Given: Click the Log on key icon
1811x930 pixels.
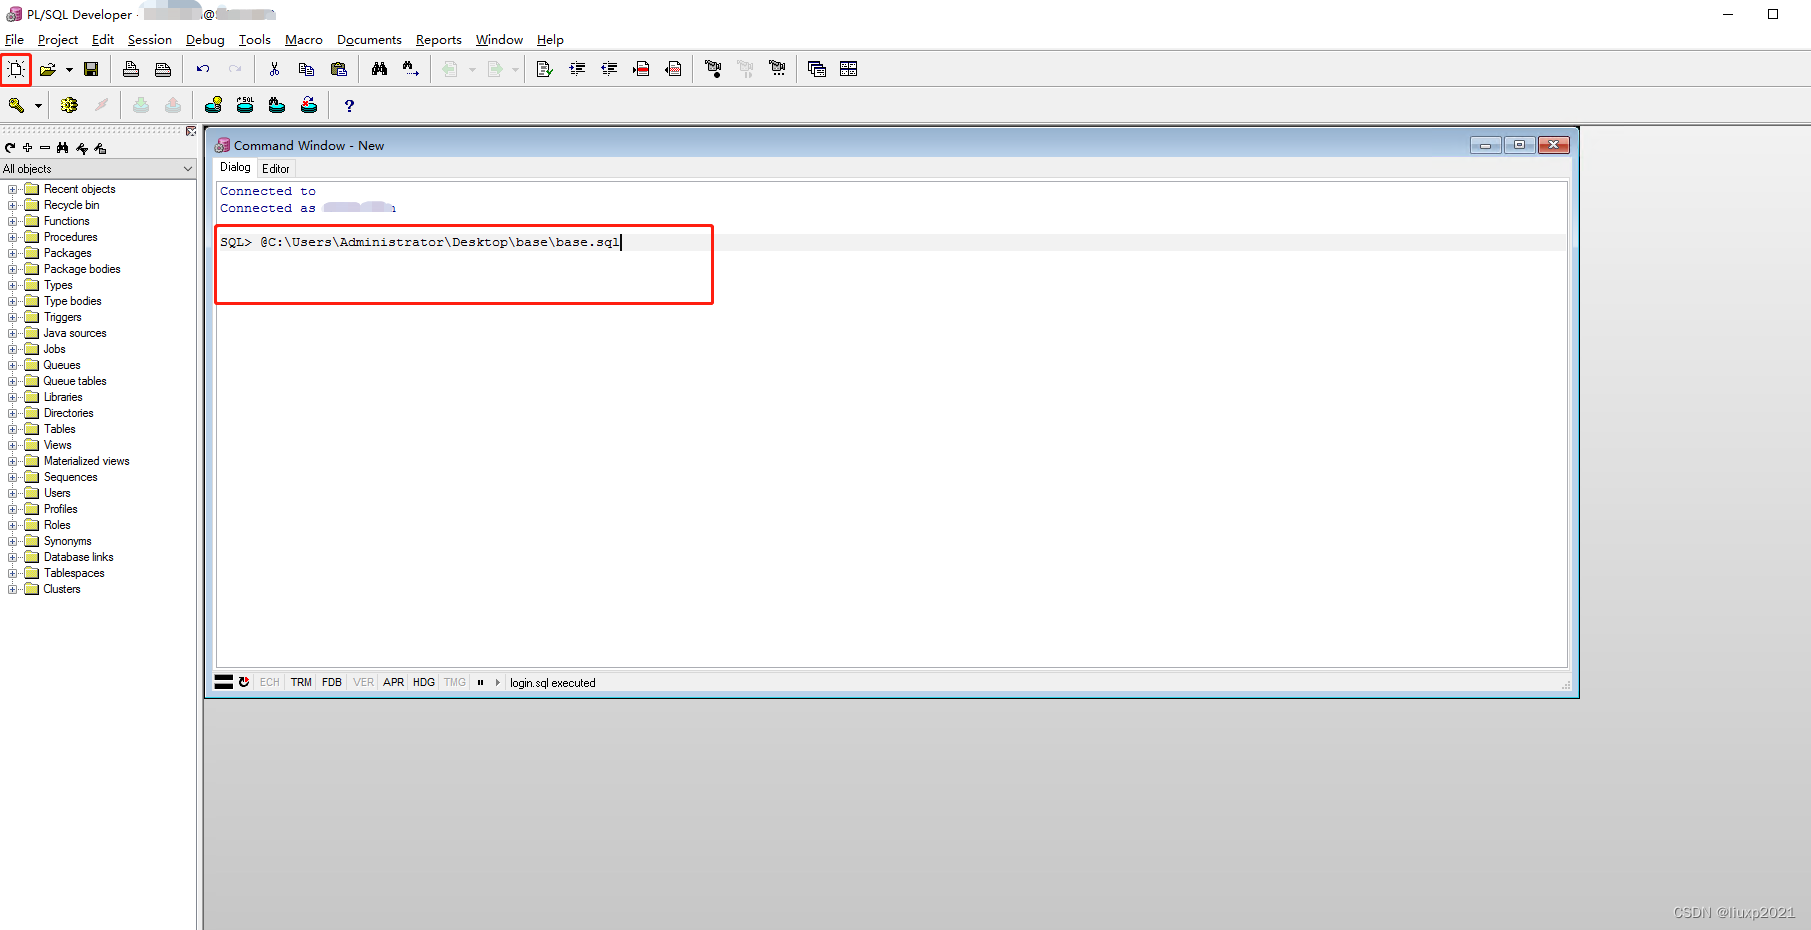Looking at the screenshot, I should point(16,105).
